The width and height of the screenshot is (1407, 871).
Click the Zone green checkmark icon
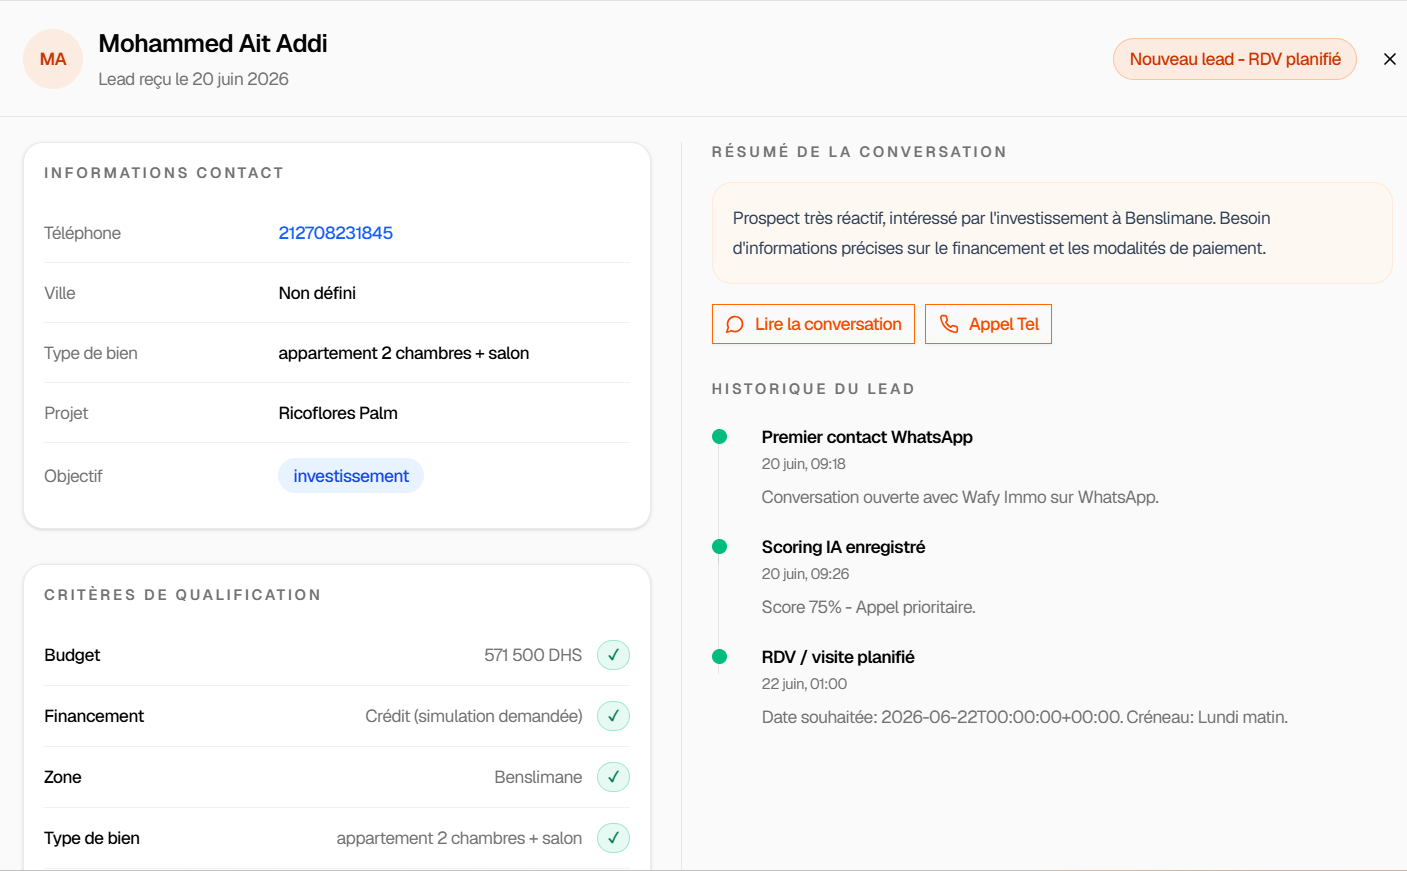[613, 777]
